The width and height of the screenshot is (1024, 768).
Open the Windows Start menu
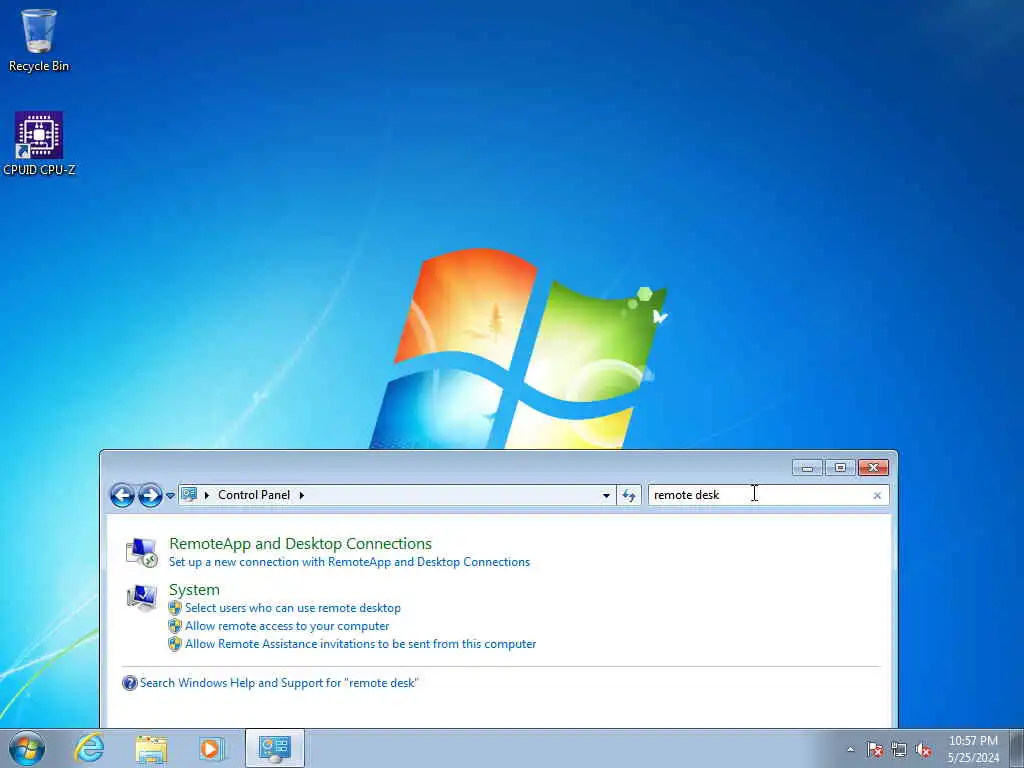coord(27,748)
